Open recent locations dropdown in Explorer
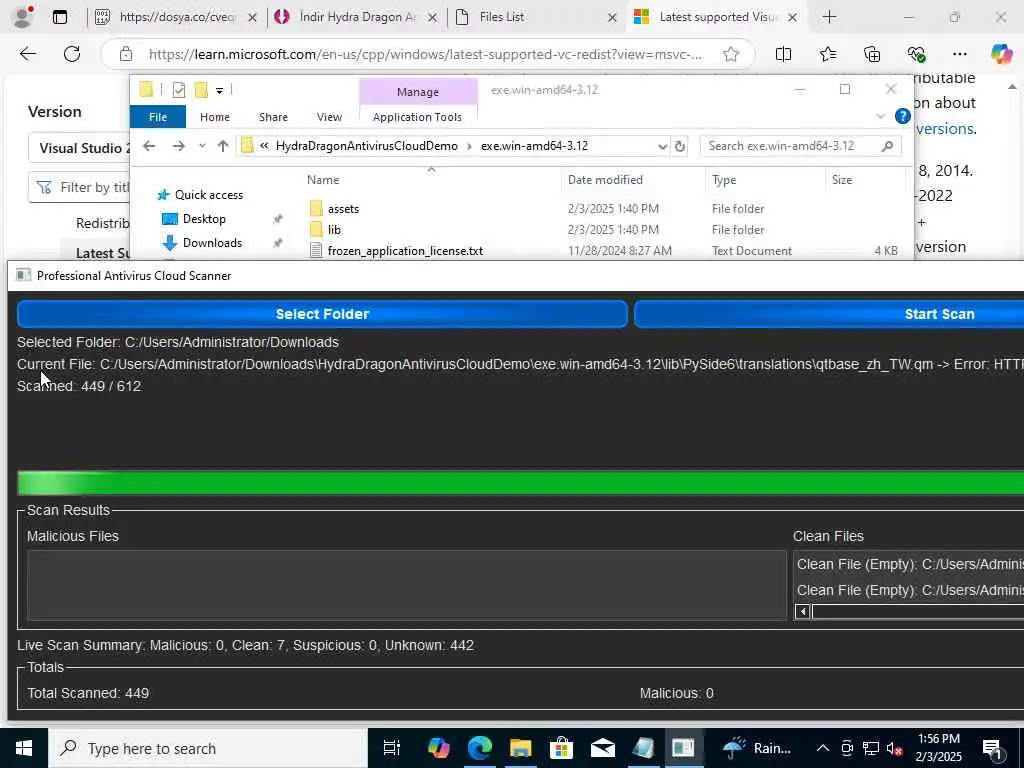Viewport: 1024px width, 768px height. pos(202,146)
